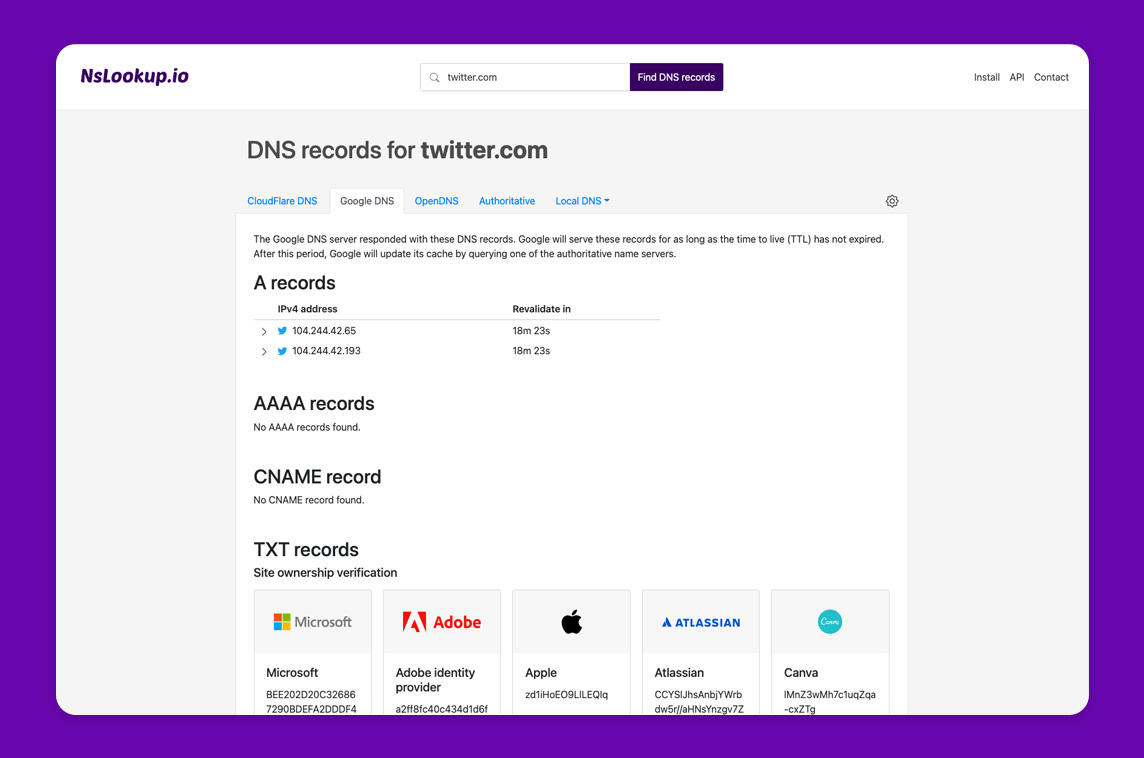Image resolution: width=1144 pixels, height=758 pixels.
Task: Click the A records heading
Action: pyautogui.click(x=294, y=282)
